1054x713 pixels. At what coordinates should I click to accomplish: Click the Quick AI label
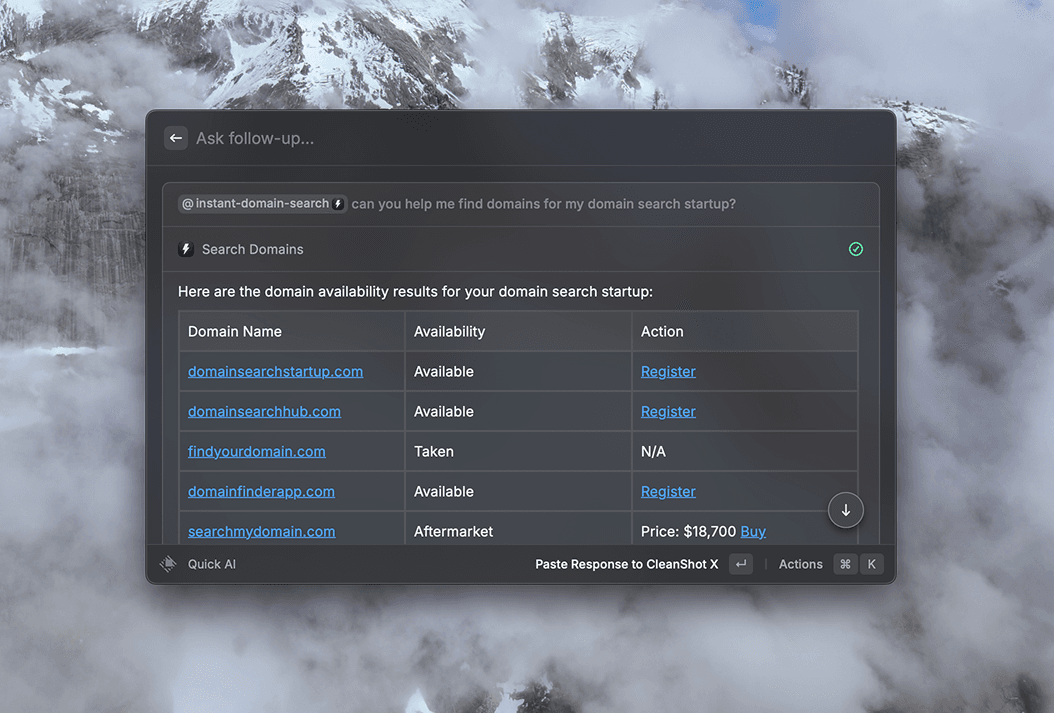[x=212, y=563]
